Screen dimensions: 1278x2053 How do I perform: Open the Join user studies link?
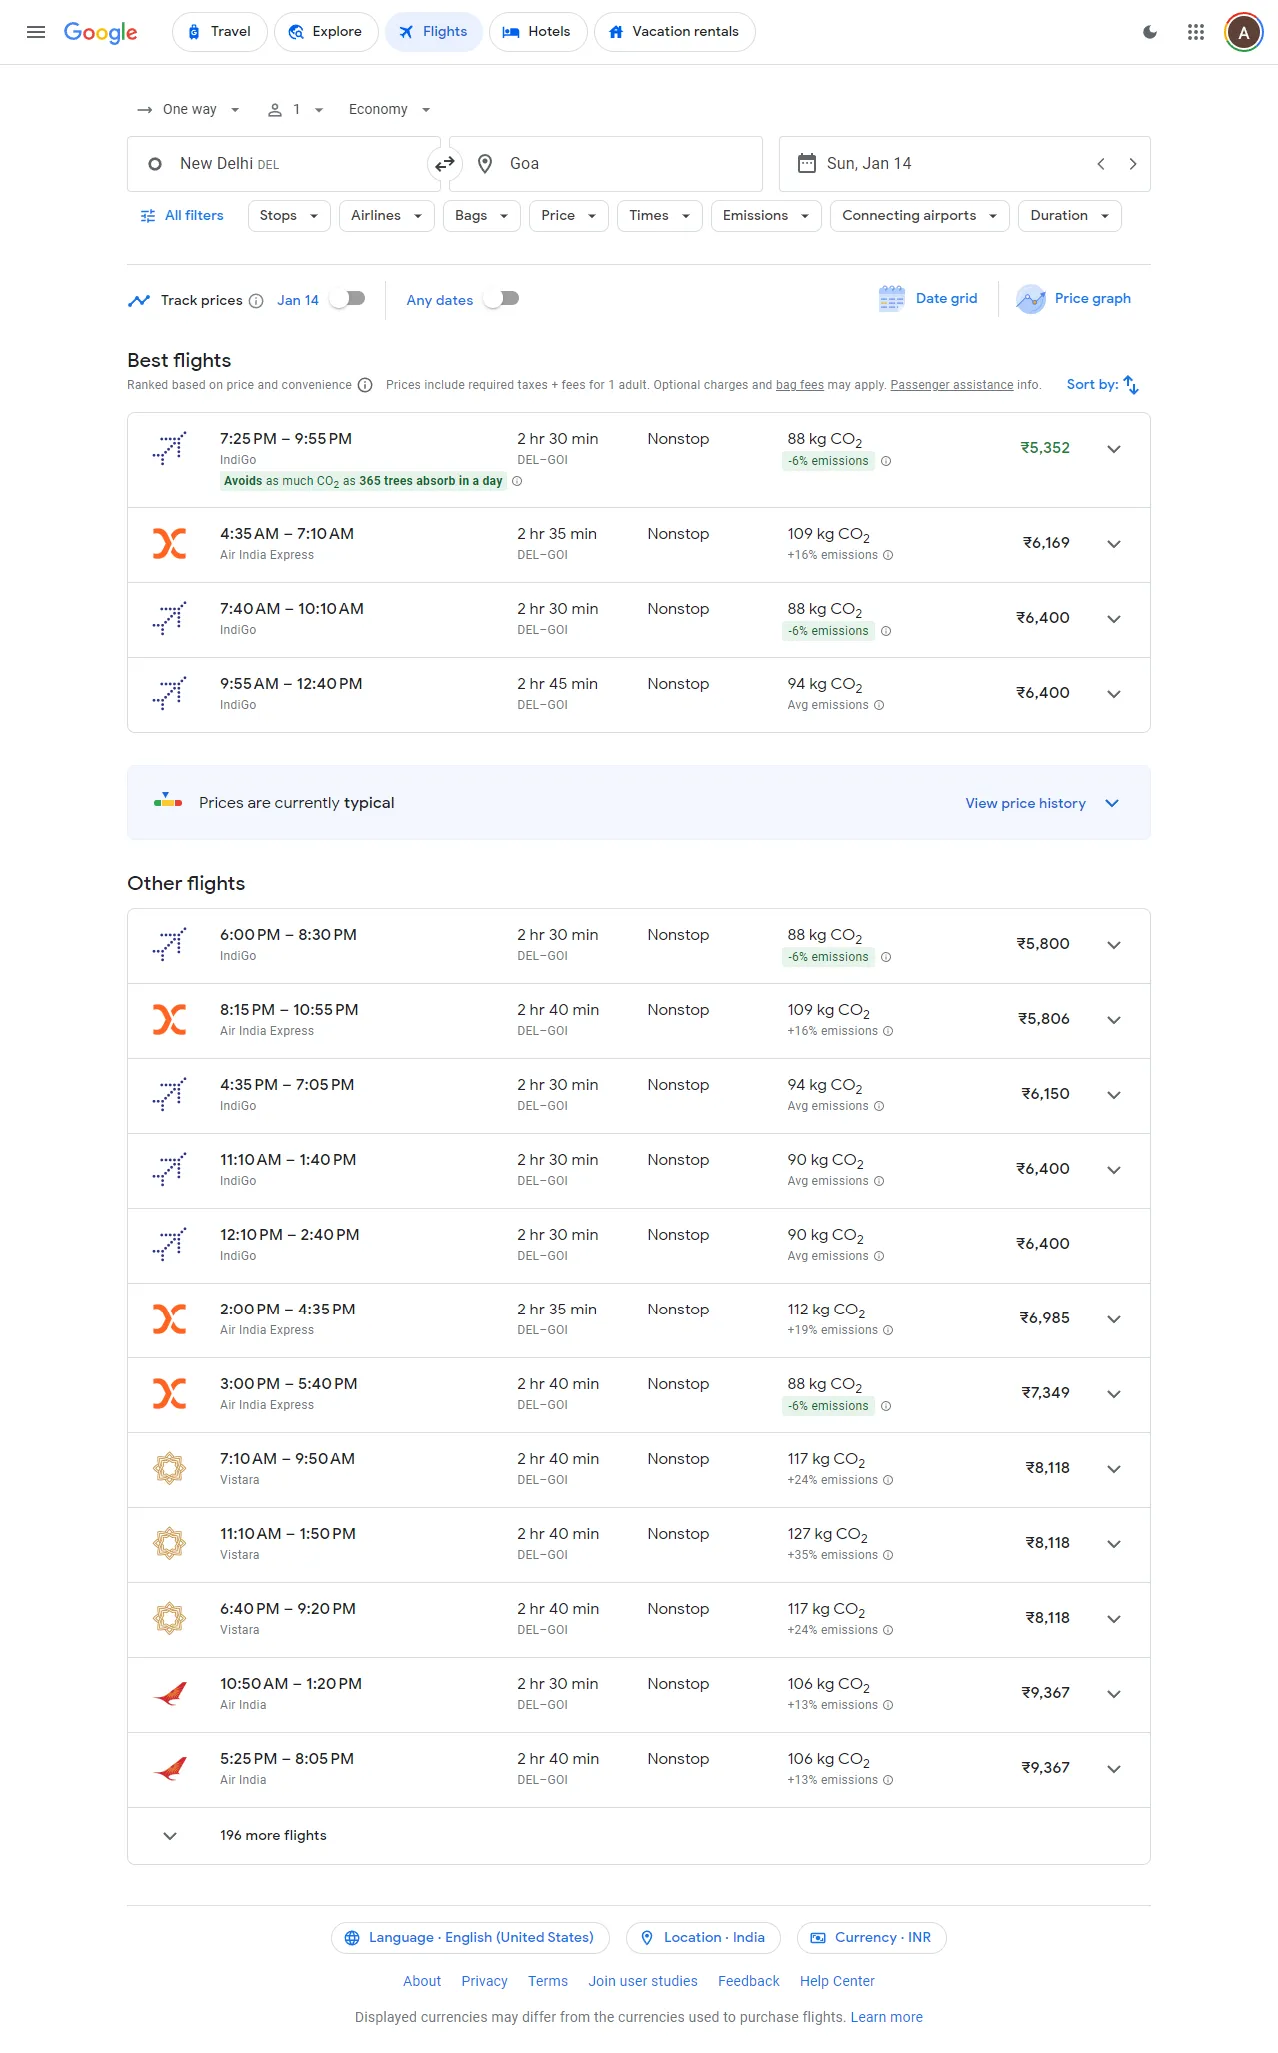click(643, 1982)
